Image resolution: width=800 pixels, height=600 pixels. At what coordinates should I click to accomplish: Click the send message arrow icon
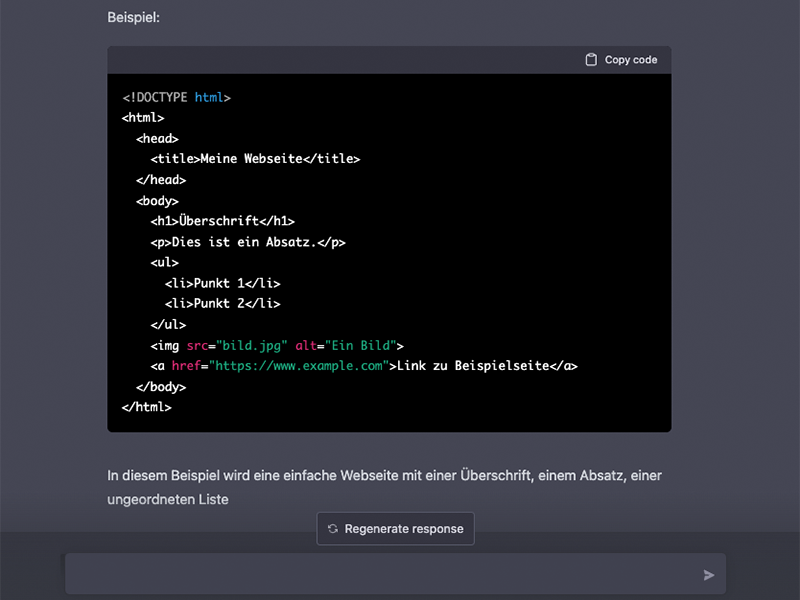tap(708, 574)
